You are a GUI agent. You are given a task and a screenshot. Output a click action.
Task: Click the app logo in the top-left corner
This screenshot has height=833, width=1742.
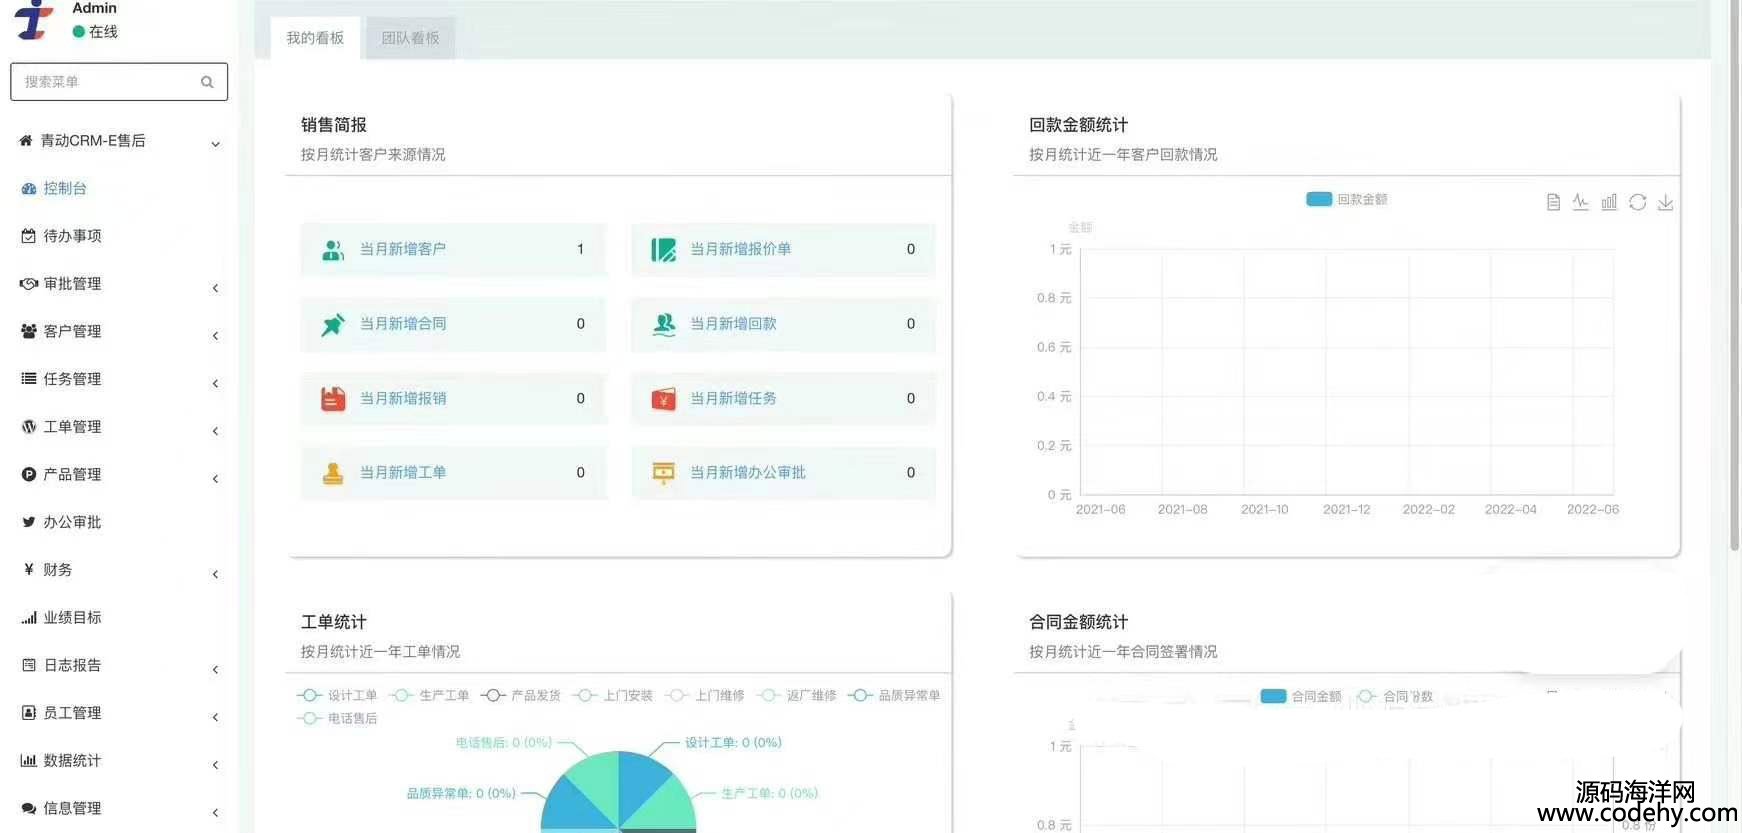coord(34,19)
